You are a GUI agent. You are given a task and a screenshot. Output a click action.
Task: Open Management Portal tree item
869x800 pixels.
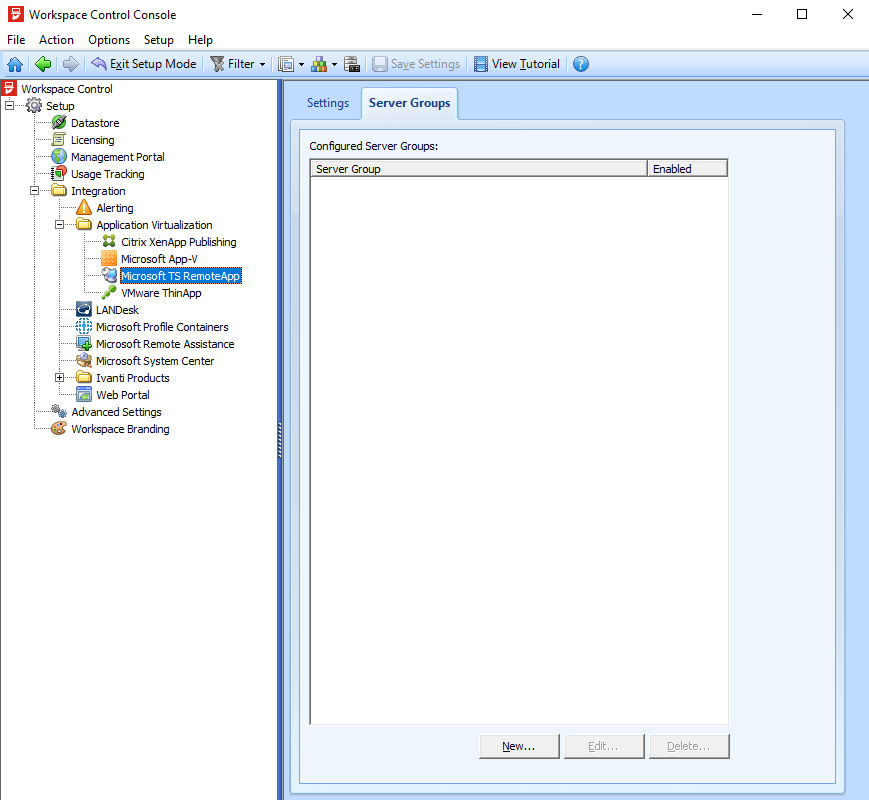(117, 157)
